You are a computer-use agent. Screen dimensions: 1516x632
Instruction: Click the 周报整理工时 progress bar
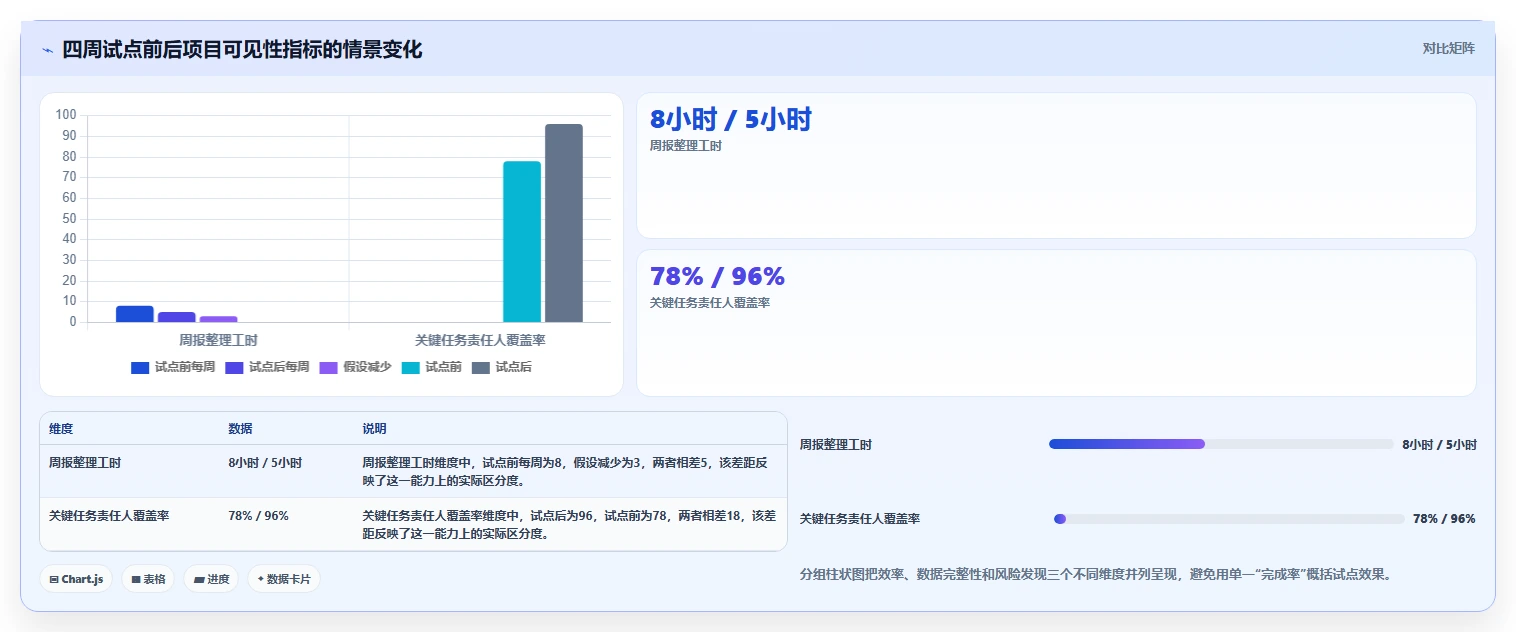click(1221, 444)
